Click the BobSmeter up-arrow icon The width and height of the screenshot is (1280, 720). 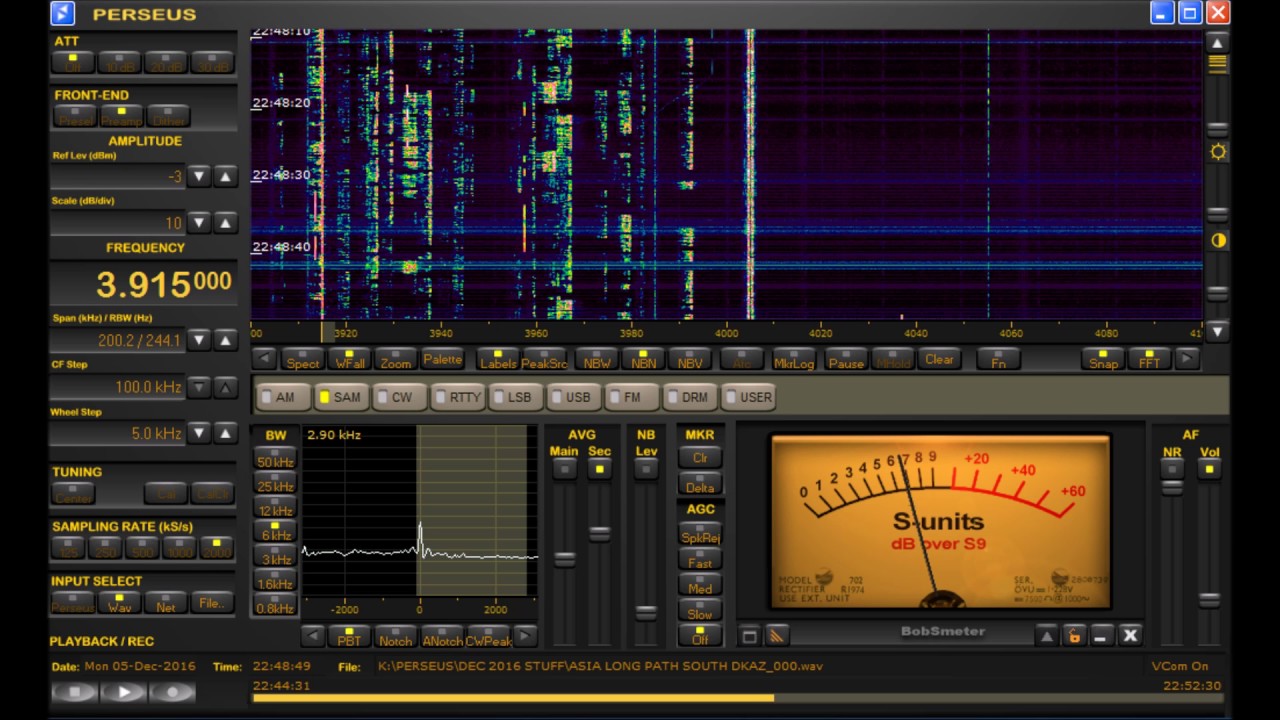click(x=1046, y=636)
